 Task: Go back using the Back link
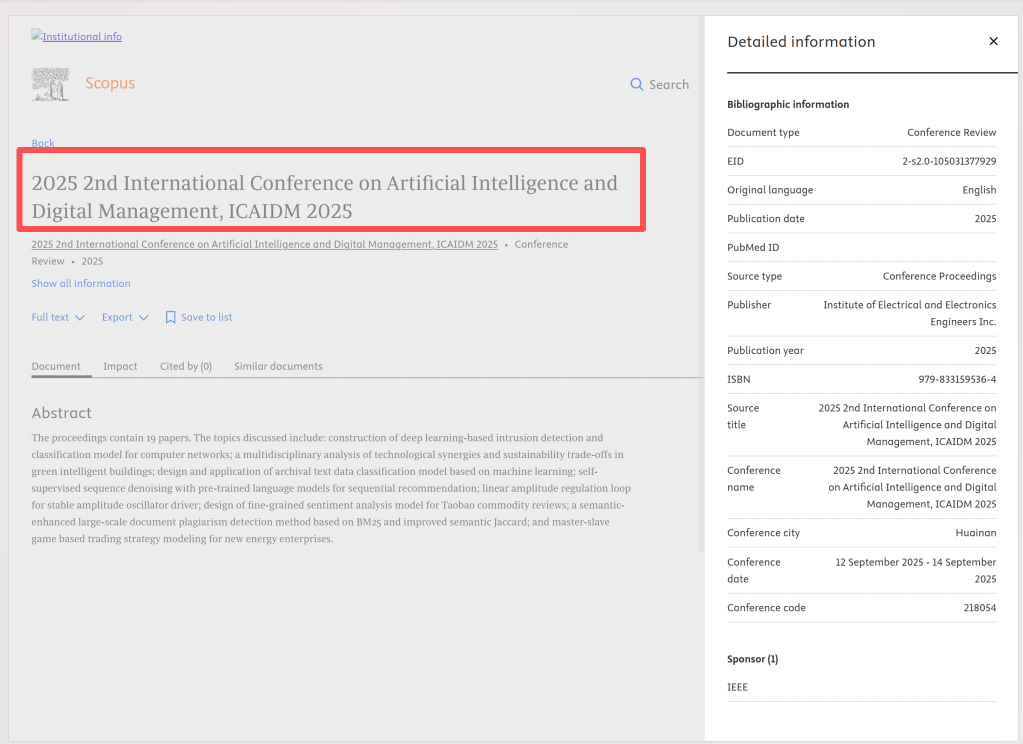pos(43,143)
